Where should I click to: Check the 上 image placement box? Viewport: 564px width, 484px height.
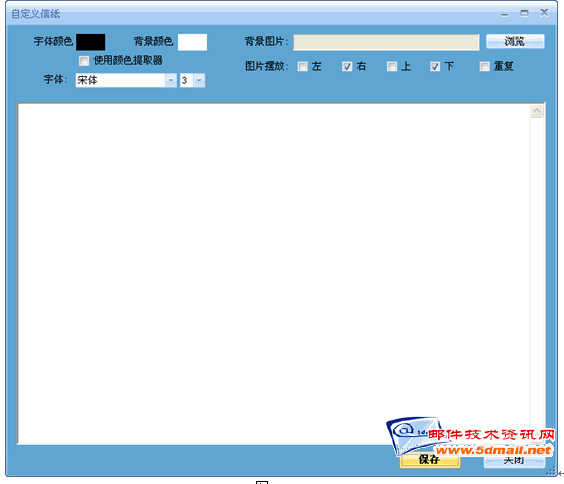[392, 67]
